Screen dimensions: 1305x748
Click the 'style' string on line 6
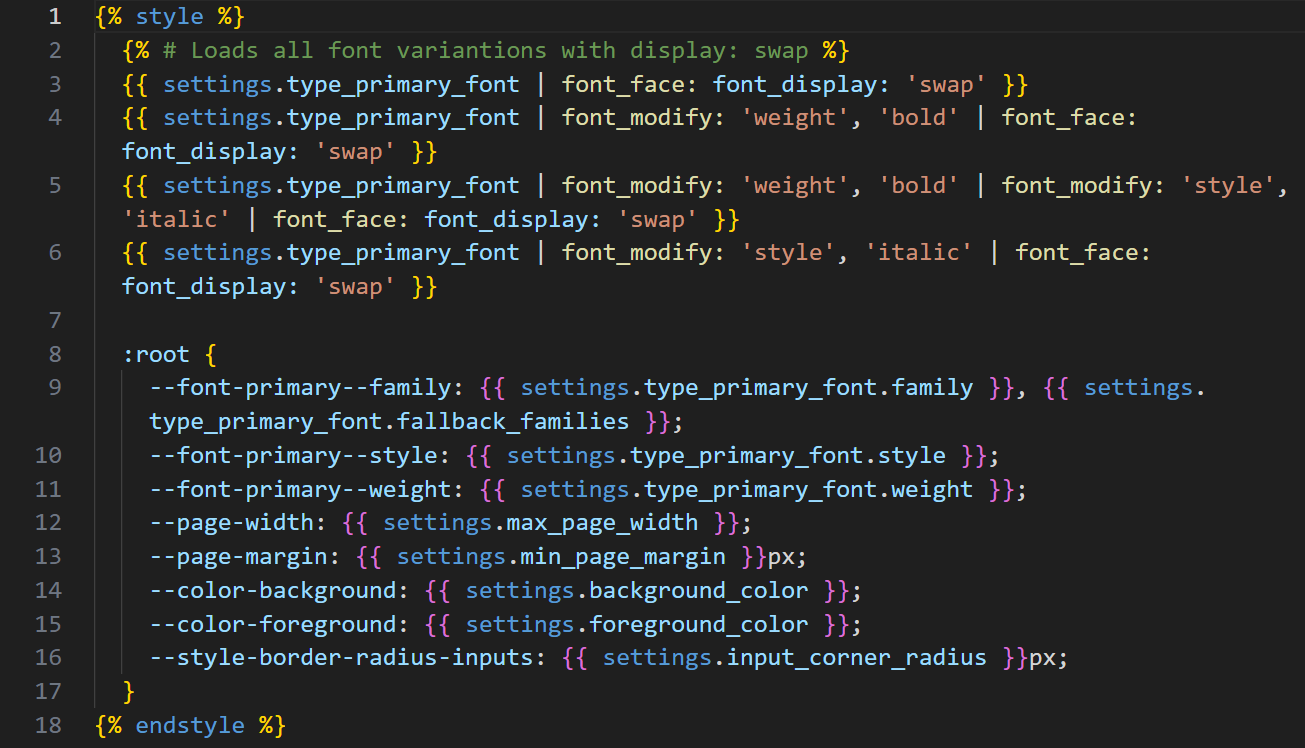[788, 253]
